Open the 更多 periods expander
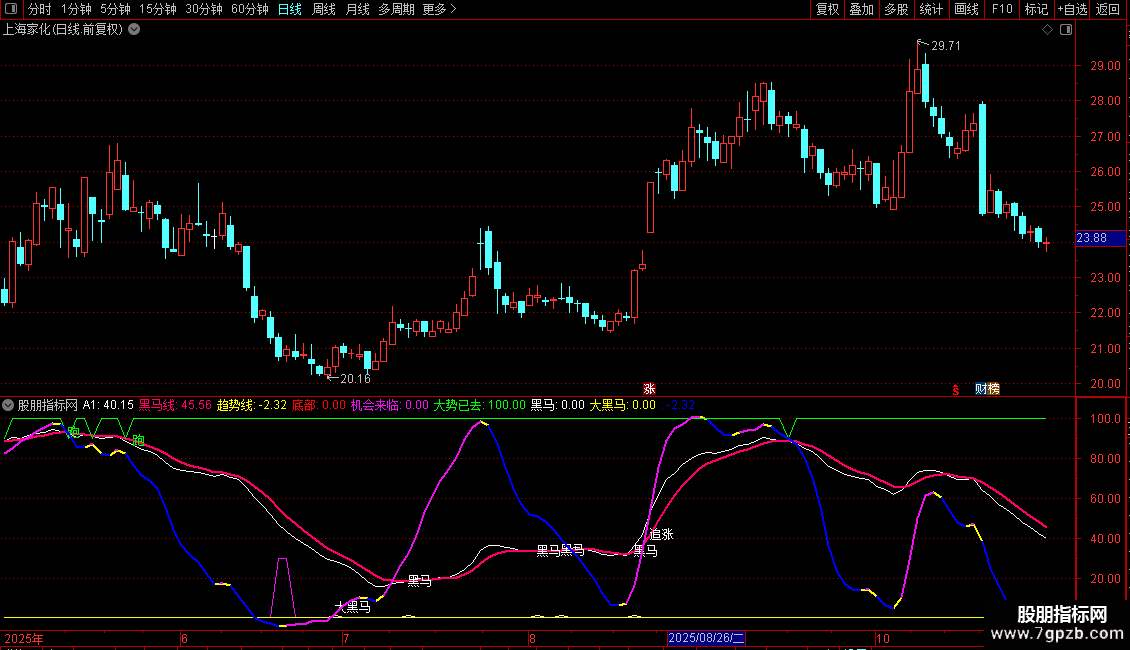This screenshot has width=1130, height=650. pyautogui.click(x=439, y=10)
